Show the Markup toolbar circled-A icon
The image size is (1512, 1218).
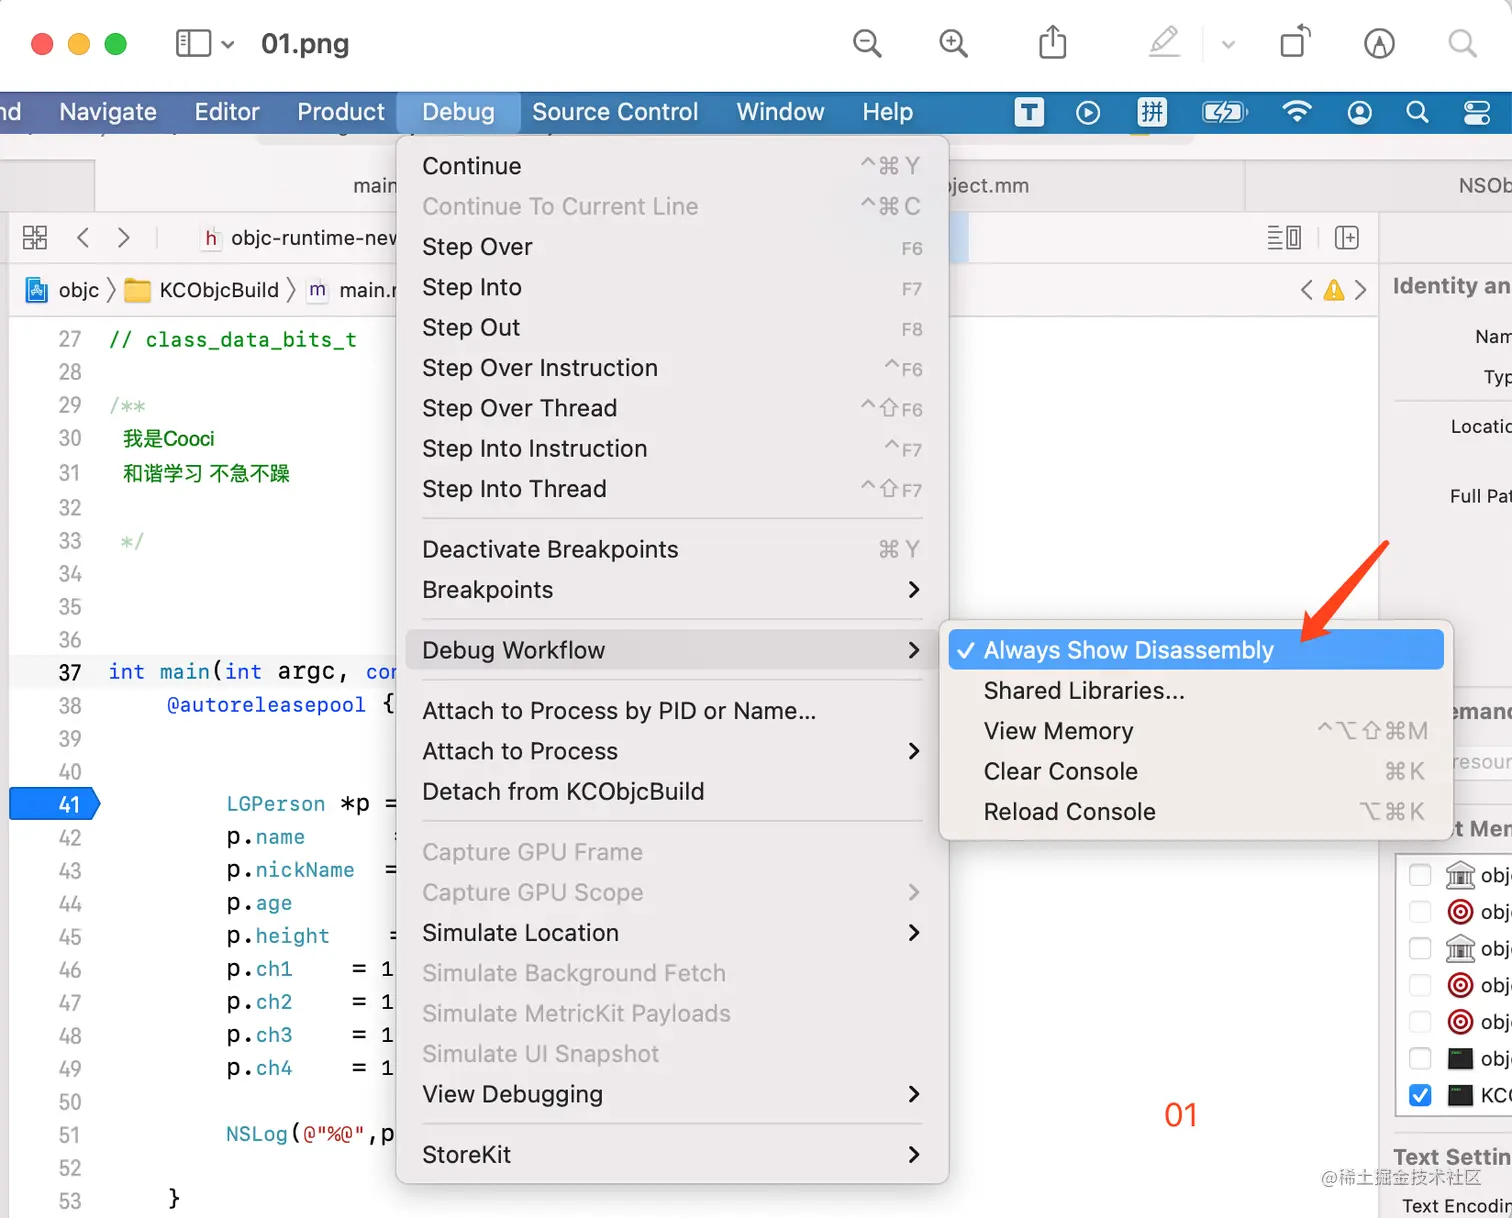(1379, 43)
